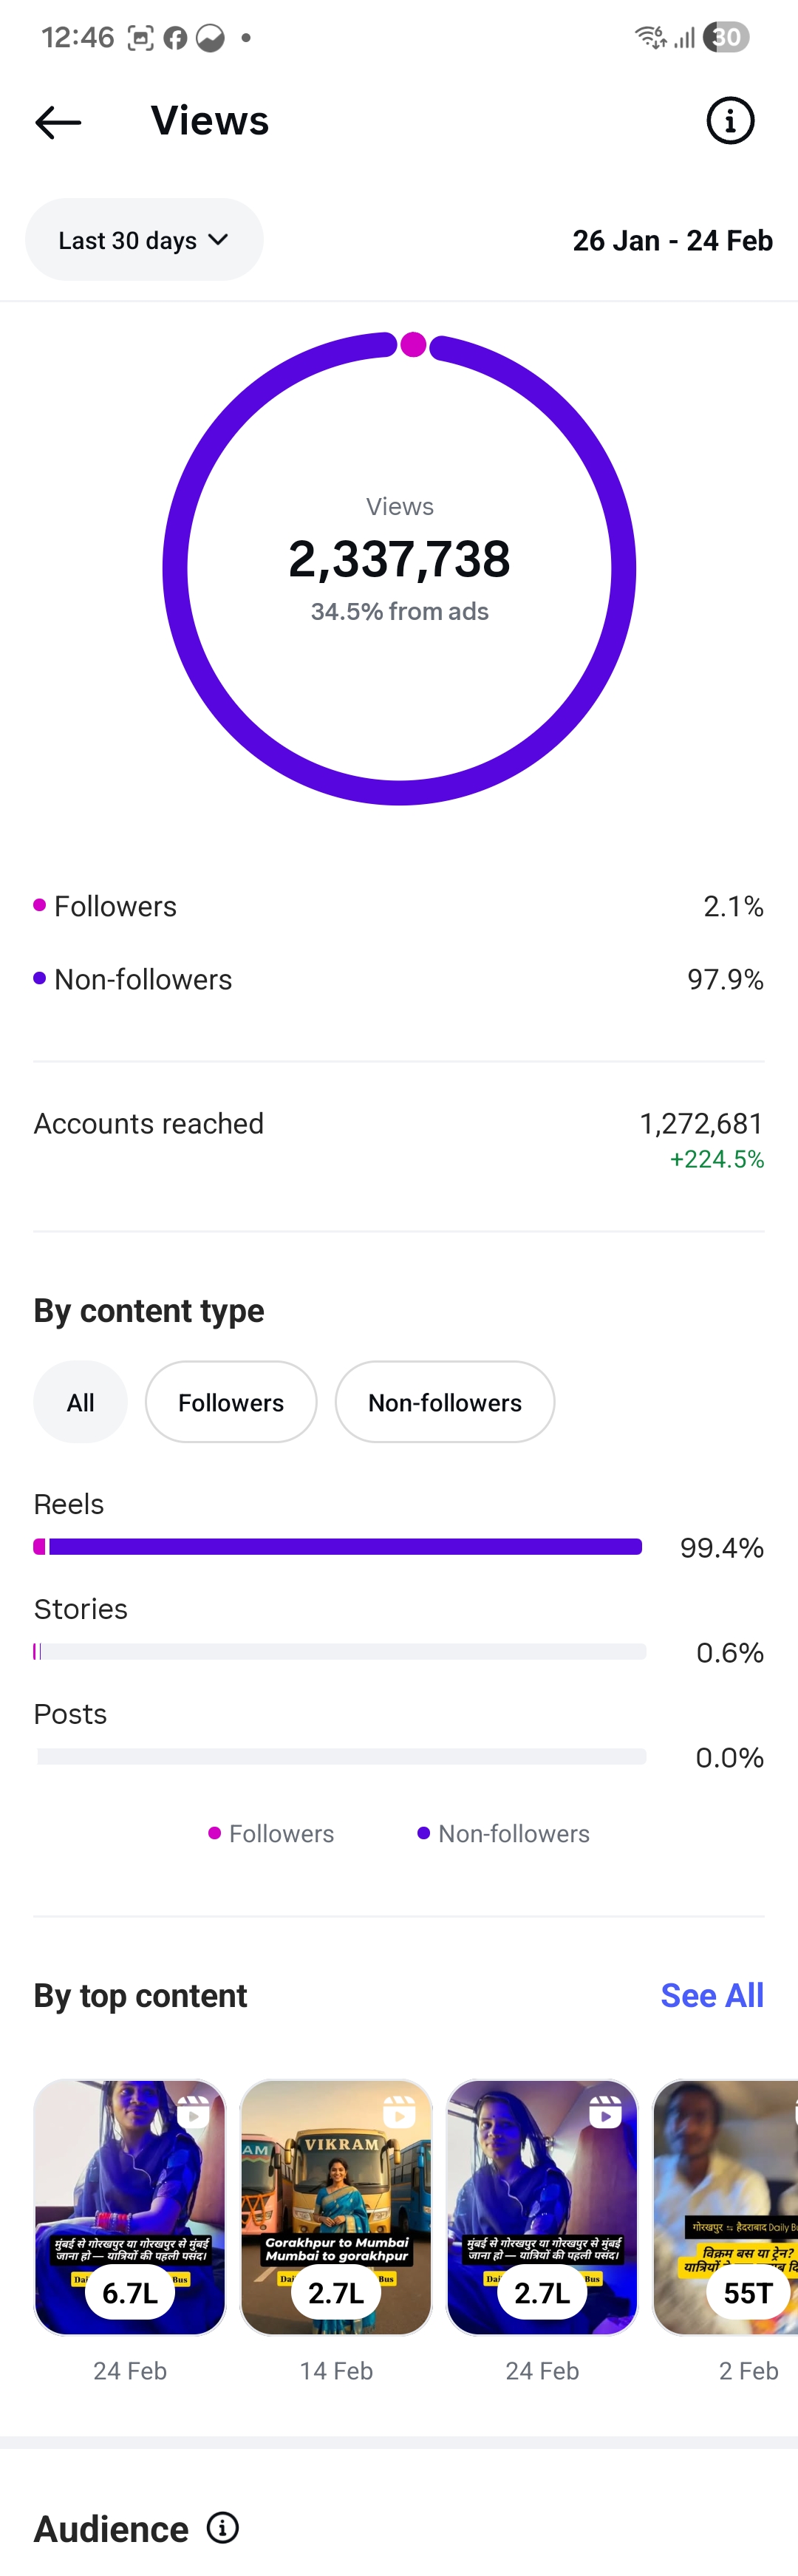
Task: Tap the 26 Jan - 24 Feb date range
Action: [672, 240]
